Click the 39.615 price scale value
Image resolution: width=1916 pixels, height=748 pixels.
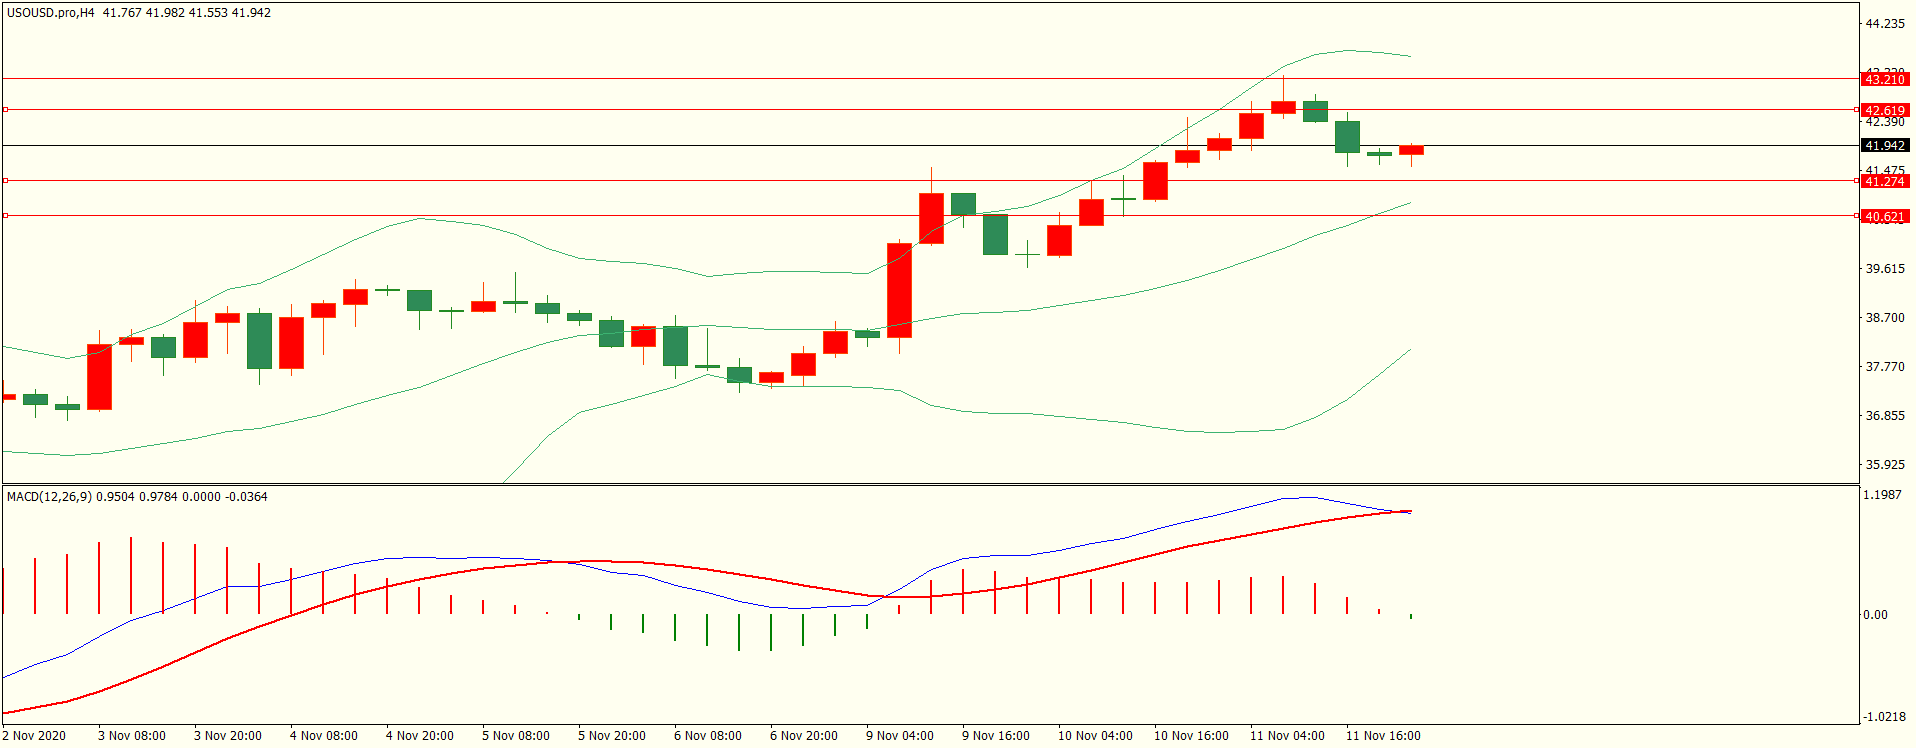(1885, 269)
